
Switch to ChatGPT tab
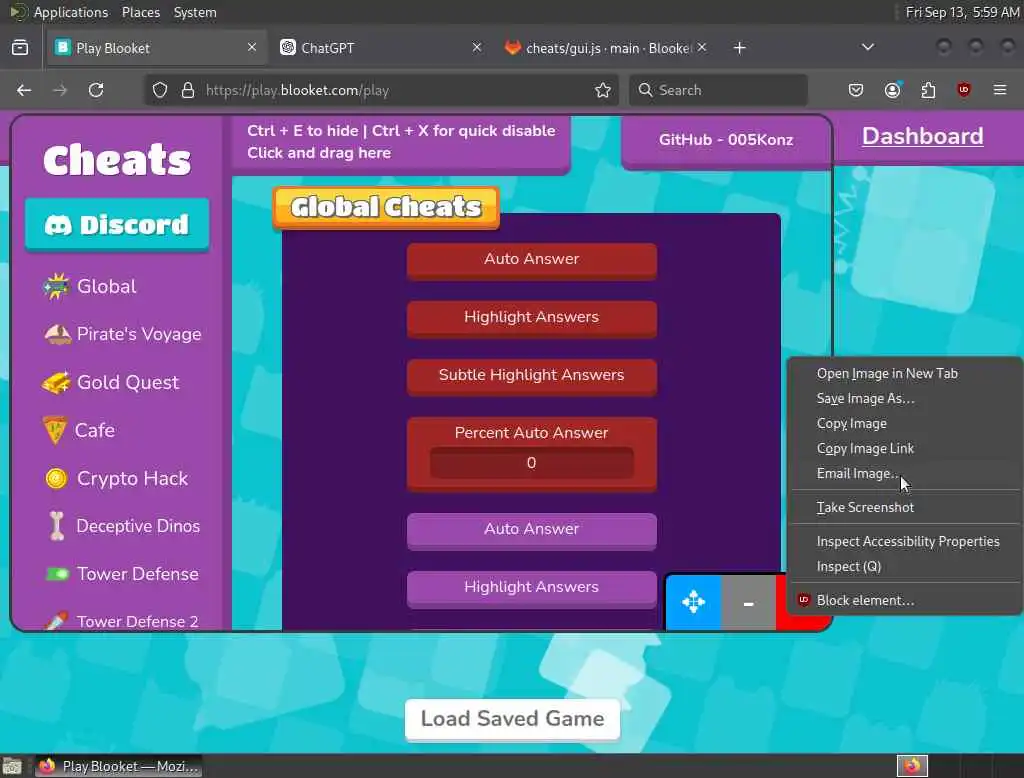point(381,48)
